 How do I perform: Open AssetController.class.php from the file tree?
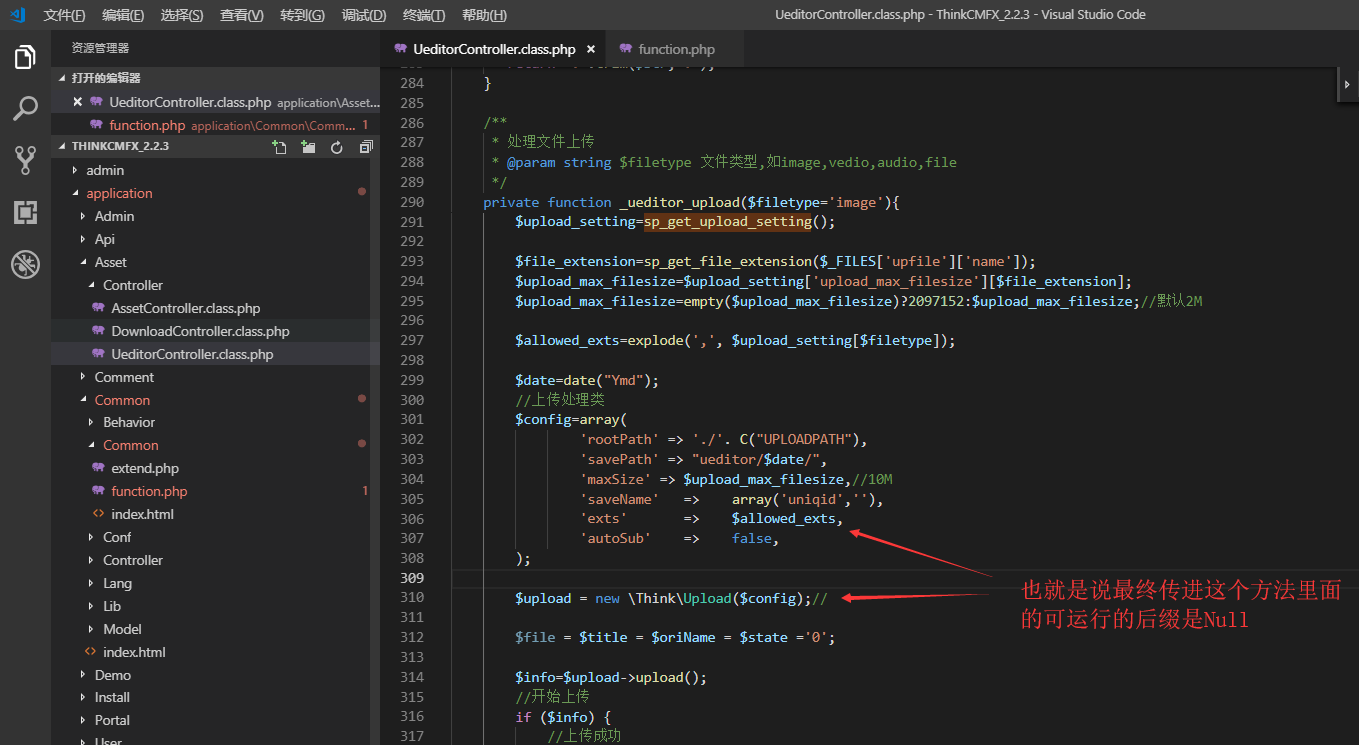click(x=185, y=308)
